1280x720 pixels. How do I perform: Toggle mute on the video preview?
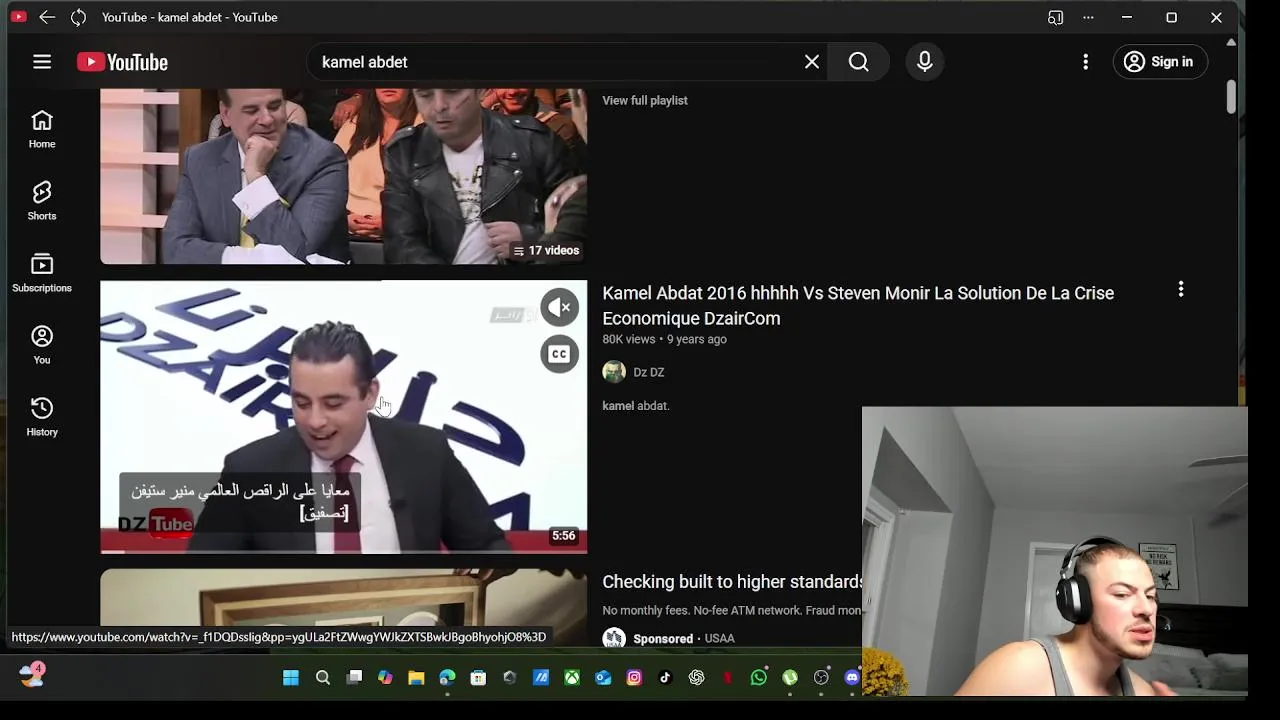tap(560, 308)
